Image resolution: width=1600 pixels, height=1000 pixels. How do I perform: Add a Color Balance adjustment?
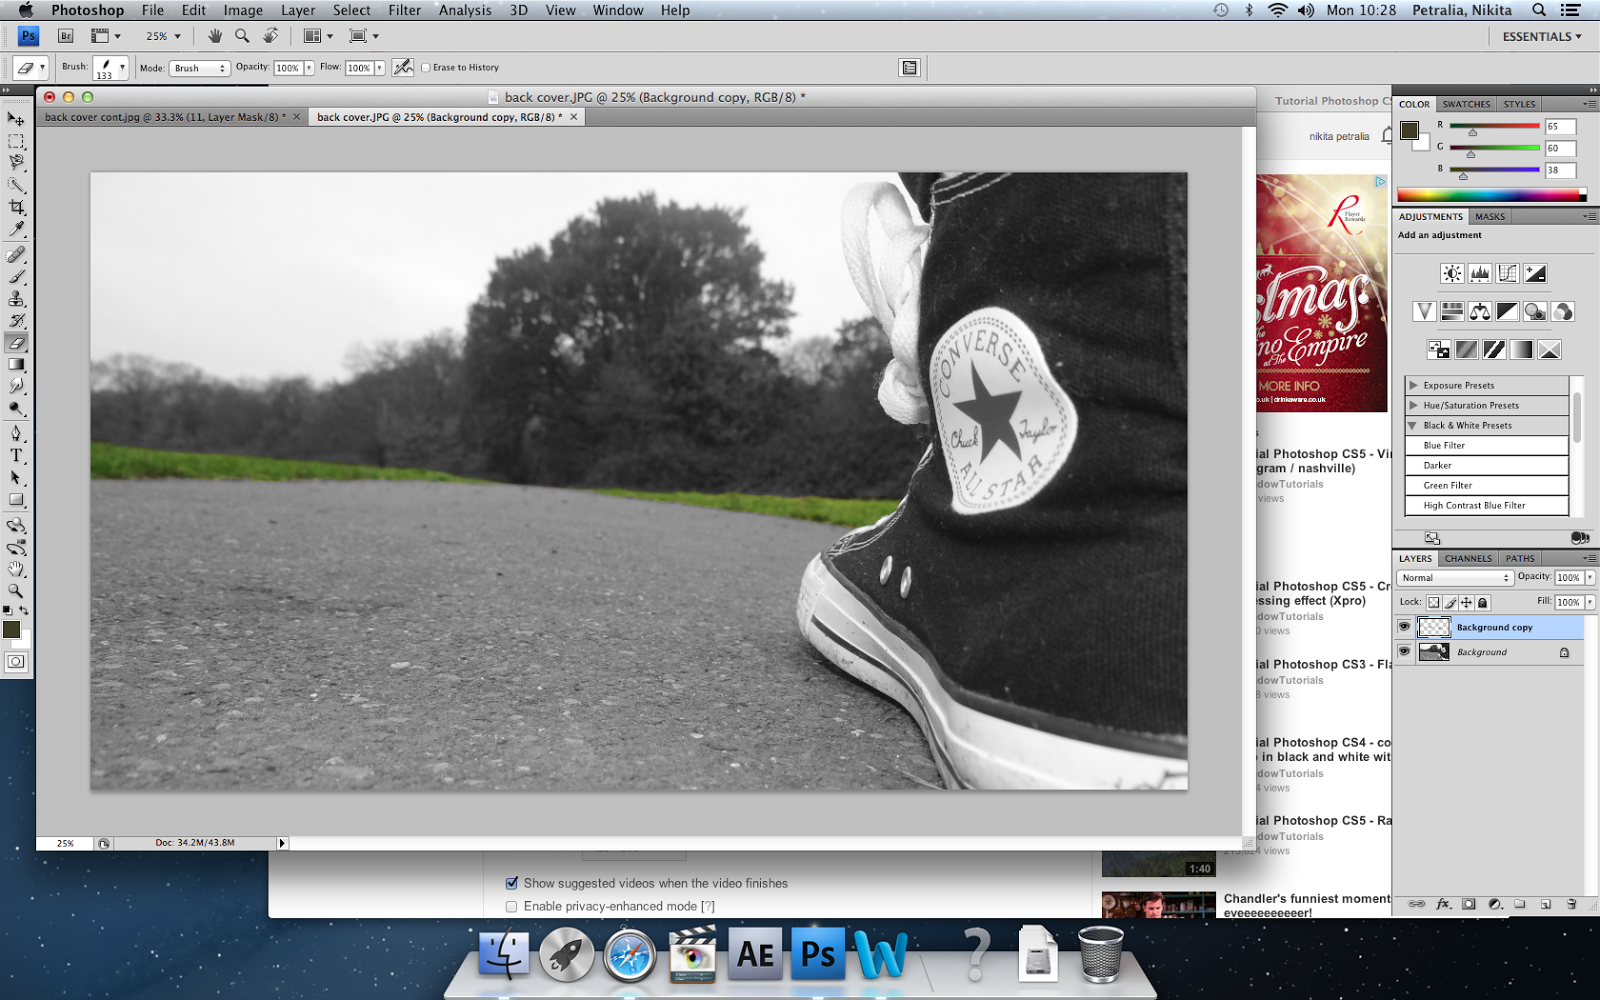tap(1480, 312)
